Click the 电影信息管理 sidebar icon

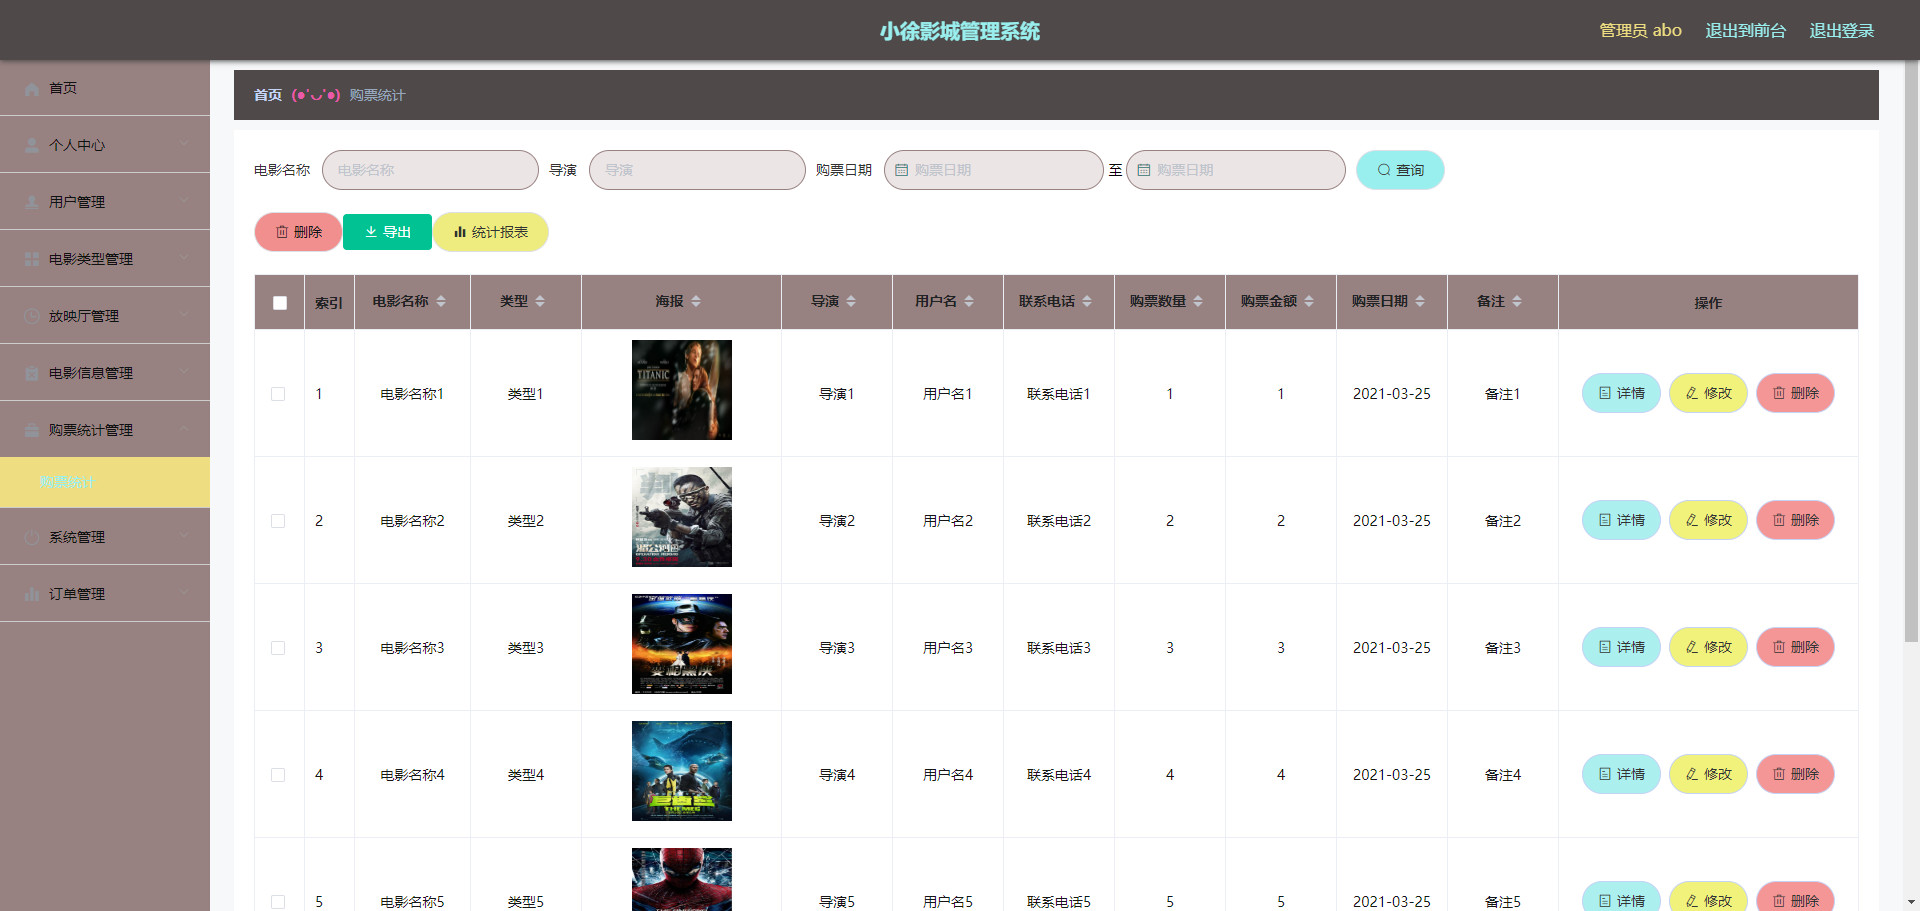pos(32,373)
